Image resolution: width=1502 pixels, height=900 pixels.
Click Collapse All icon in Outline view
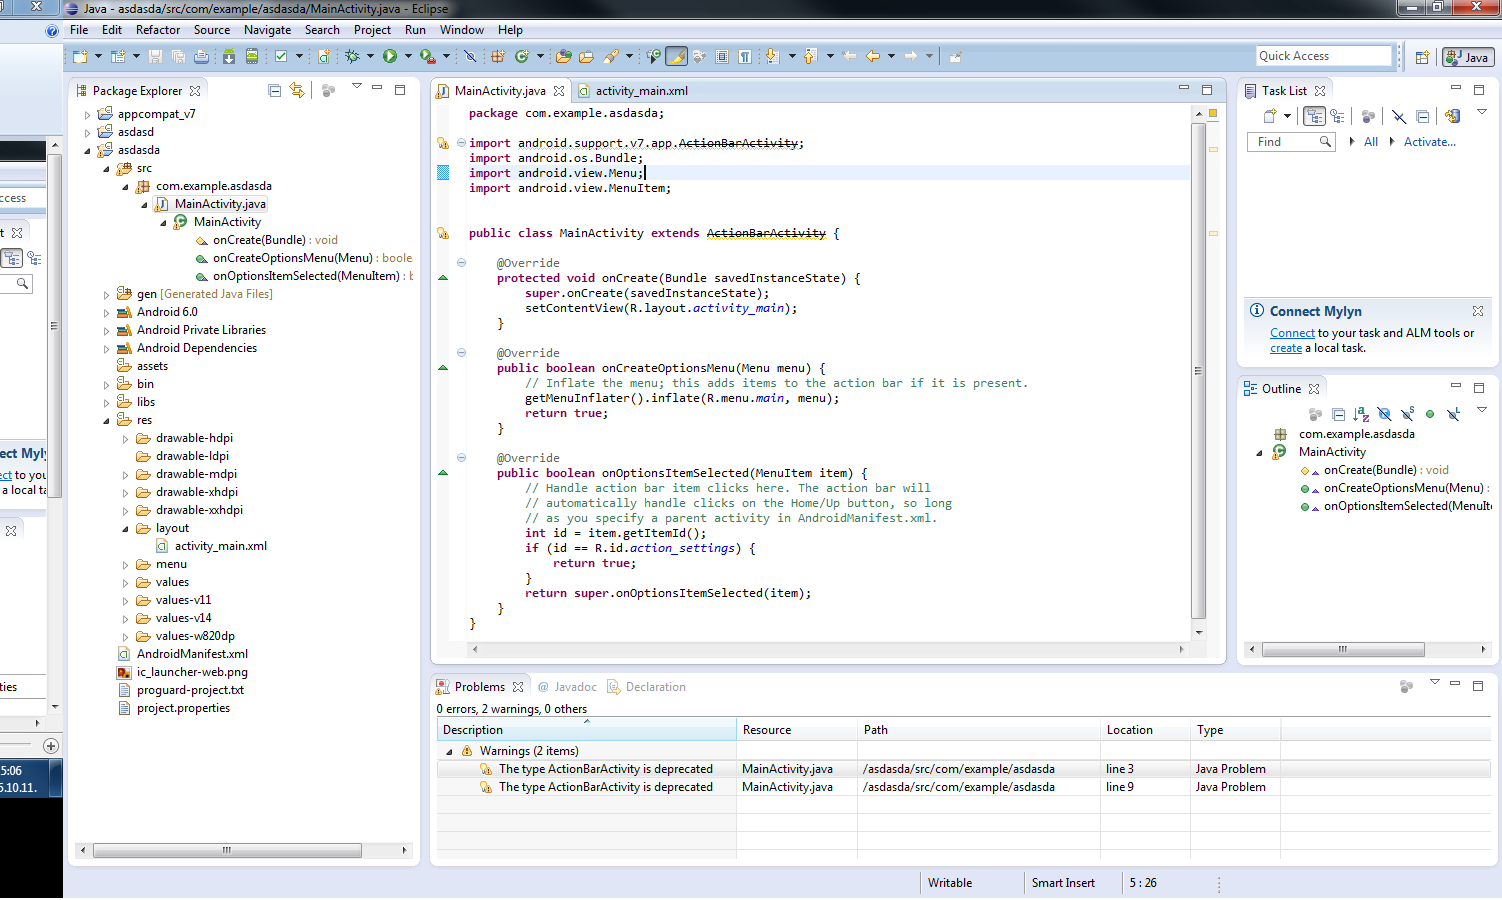click(1338, 414)
